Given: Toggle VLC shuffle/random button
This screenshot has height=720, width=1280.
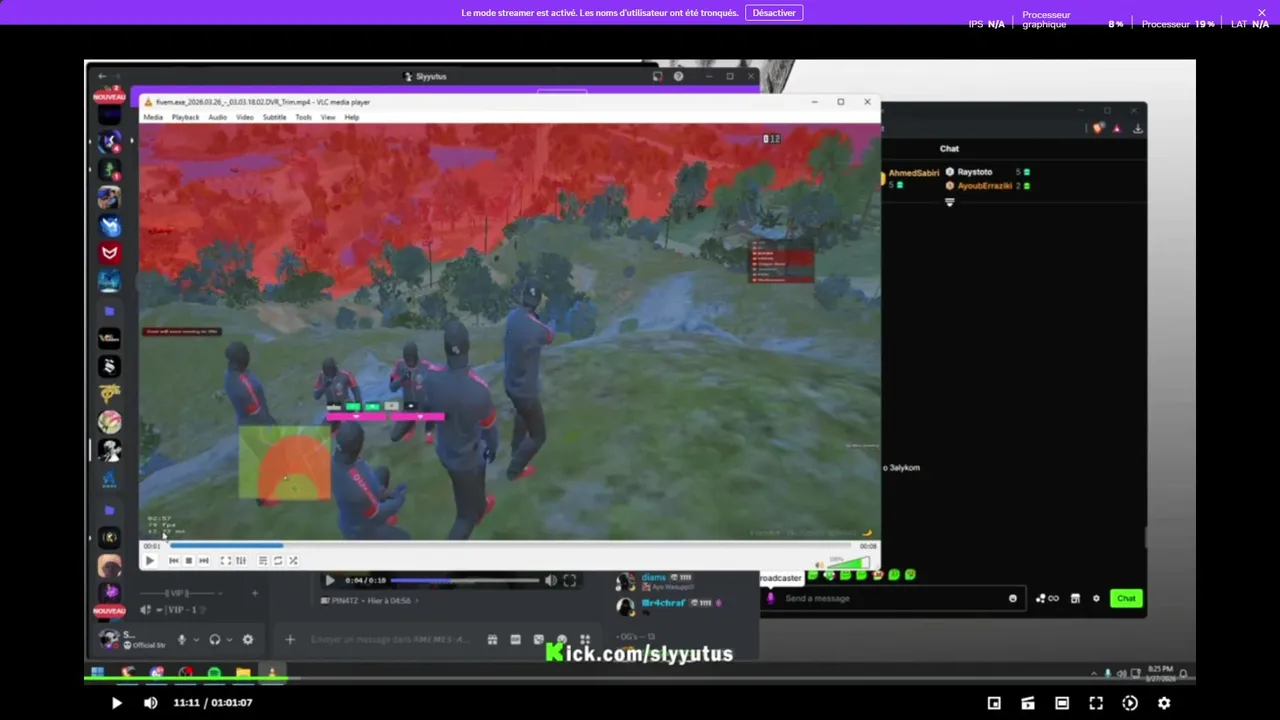Looking at the screenshot, I should (x=293, y=561).
